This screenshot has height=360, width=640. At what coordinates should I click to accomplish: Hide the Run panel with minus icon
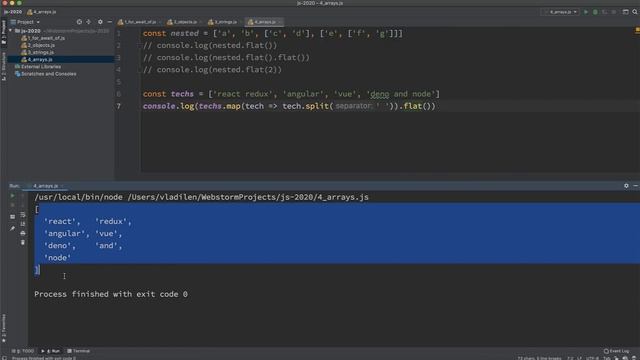pyautogui.click(x=636, y=186)
